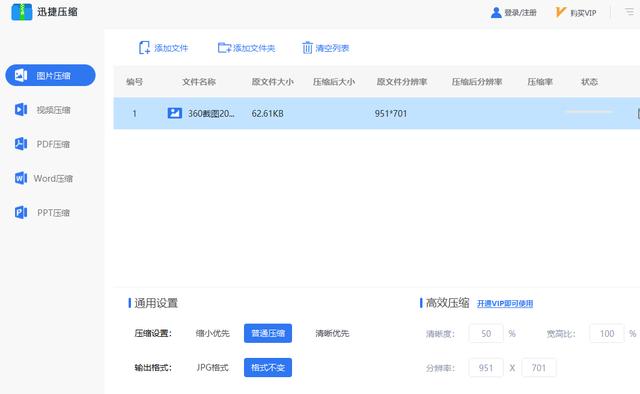Select JPG格式 output format
Image resolution: width=640 pixels, height=394 pixels.
(x=212, y=367)
